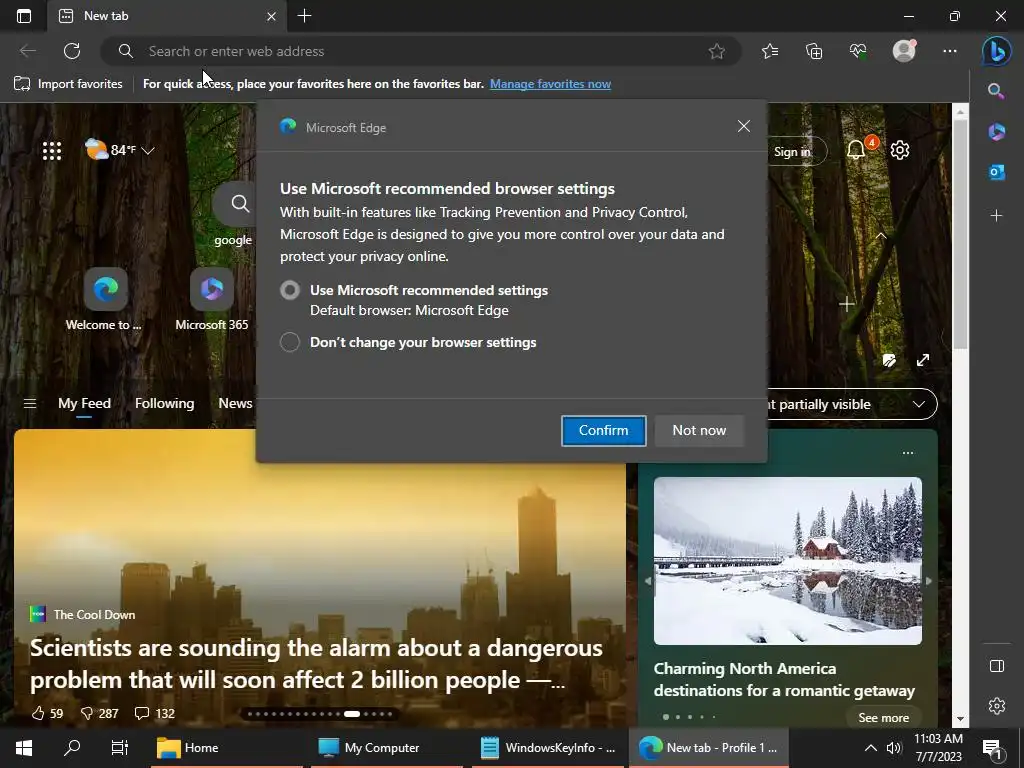The width and height of the screenshot is (1024, 768).
Task: Open the profile avatar icon
Action: 904,51
